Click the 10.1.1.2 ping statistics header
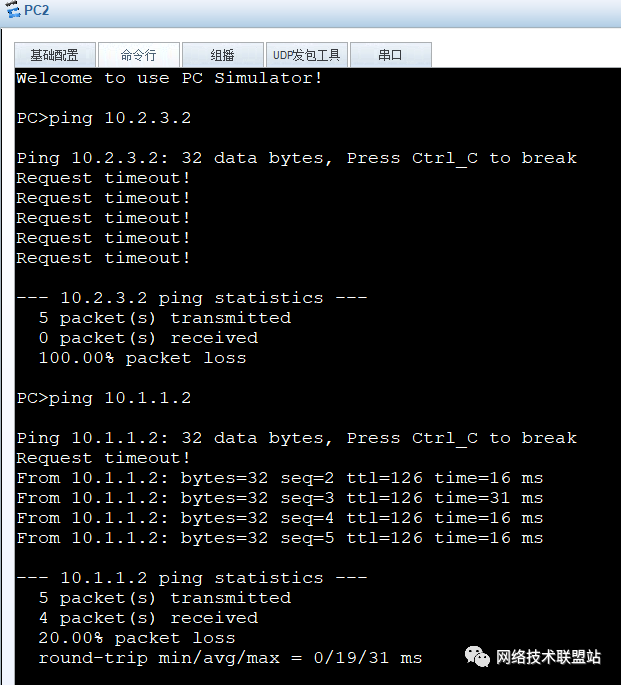 point(192,578)
